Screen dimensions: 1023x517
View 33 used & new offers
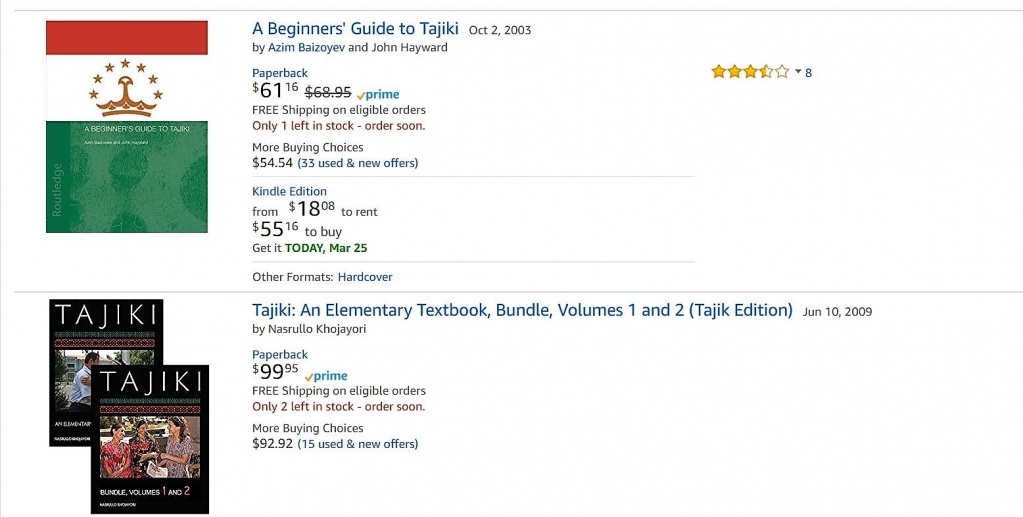tap(358, 163)
